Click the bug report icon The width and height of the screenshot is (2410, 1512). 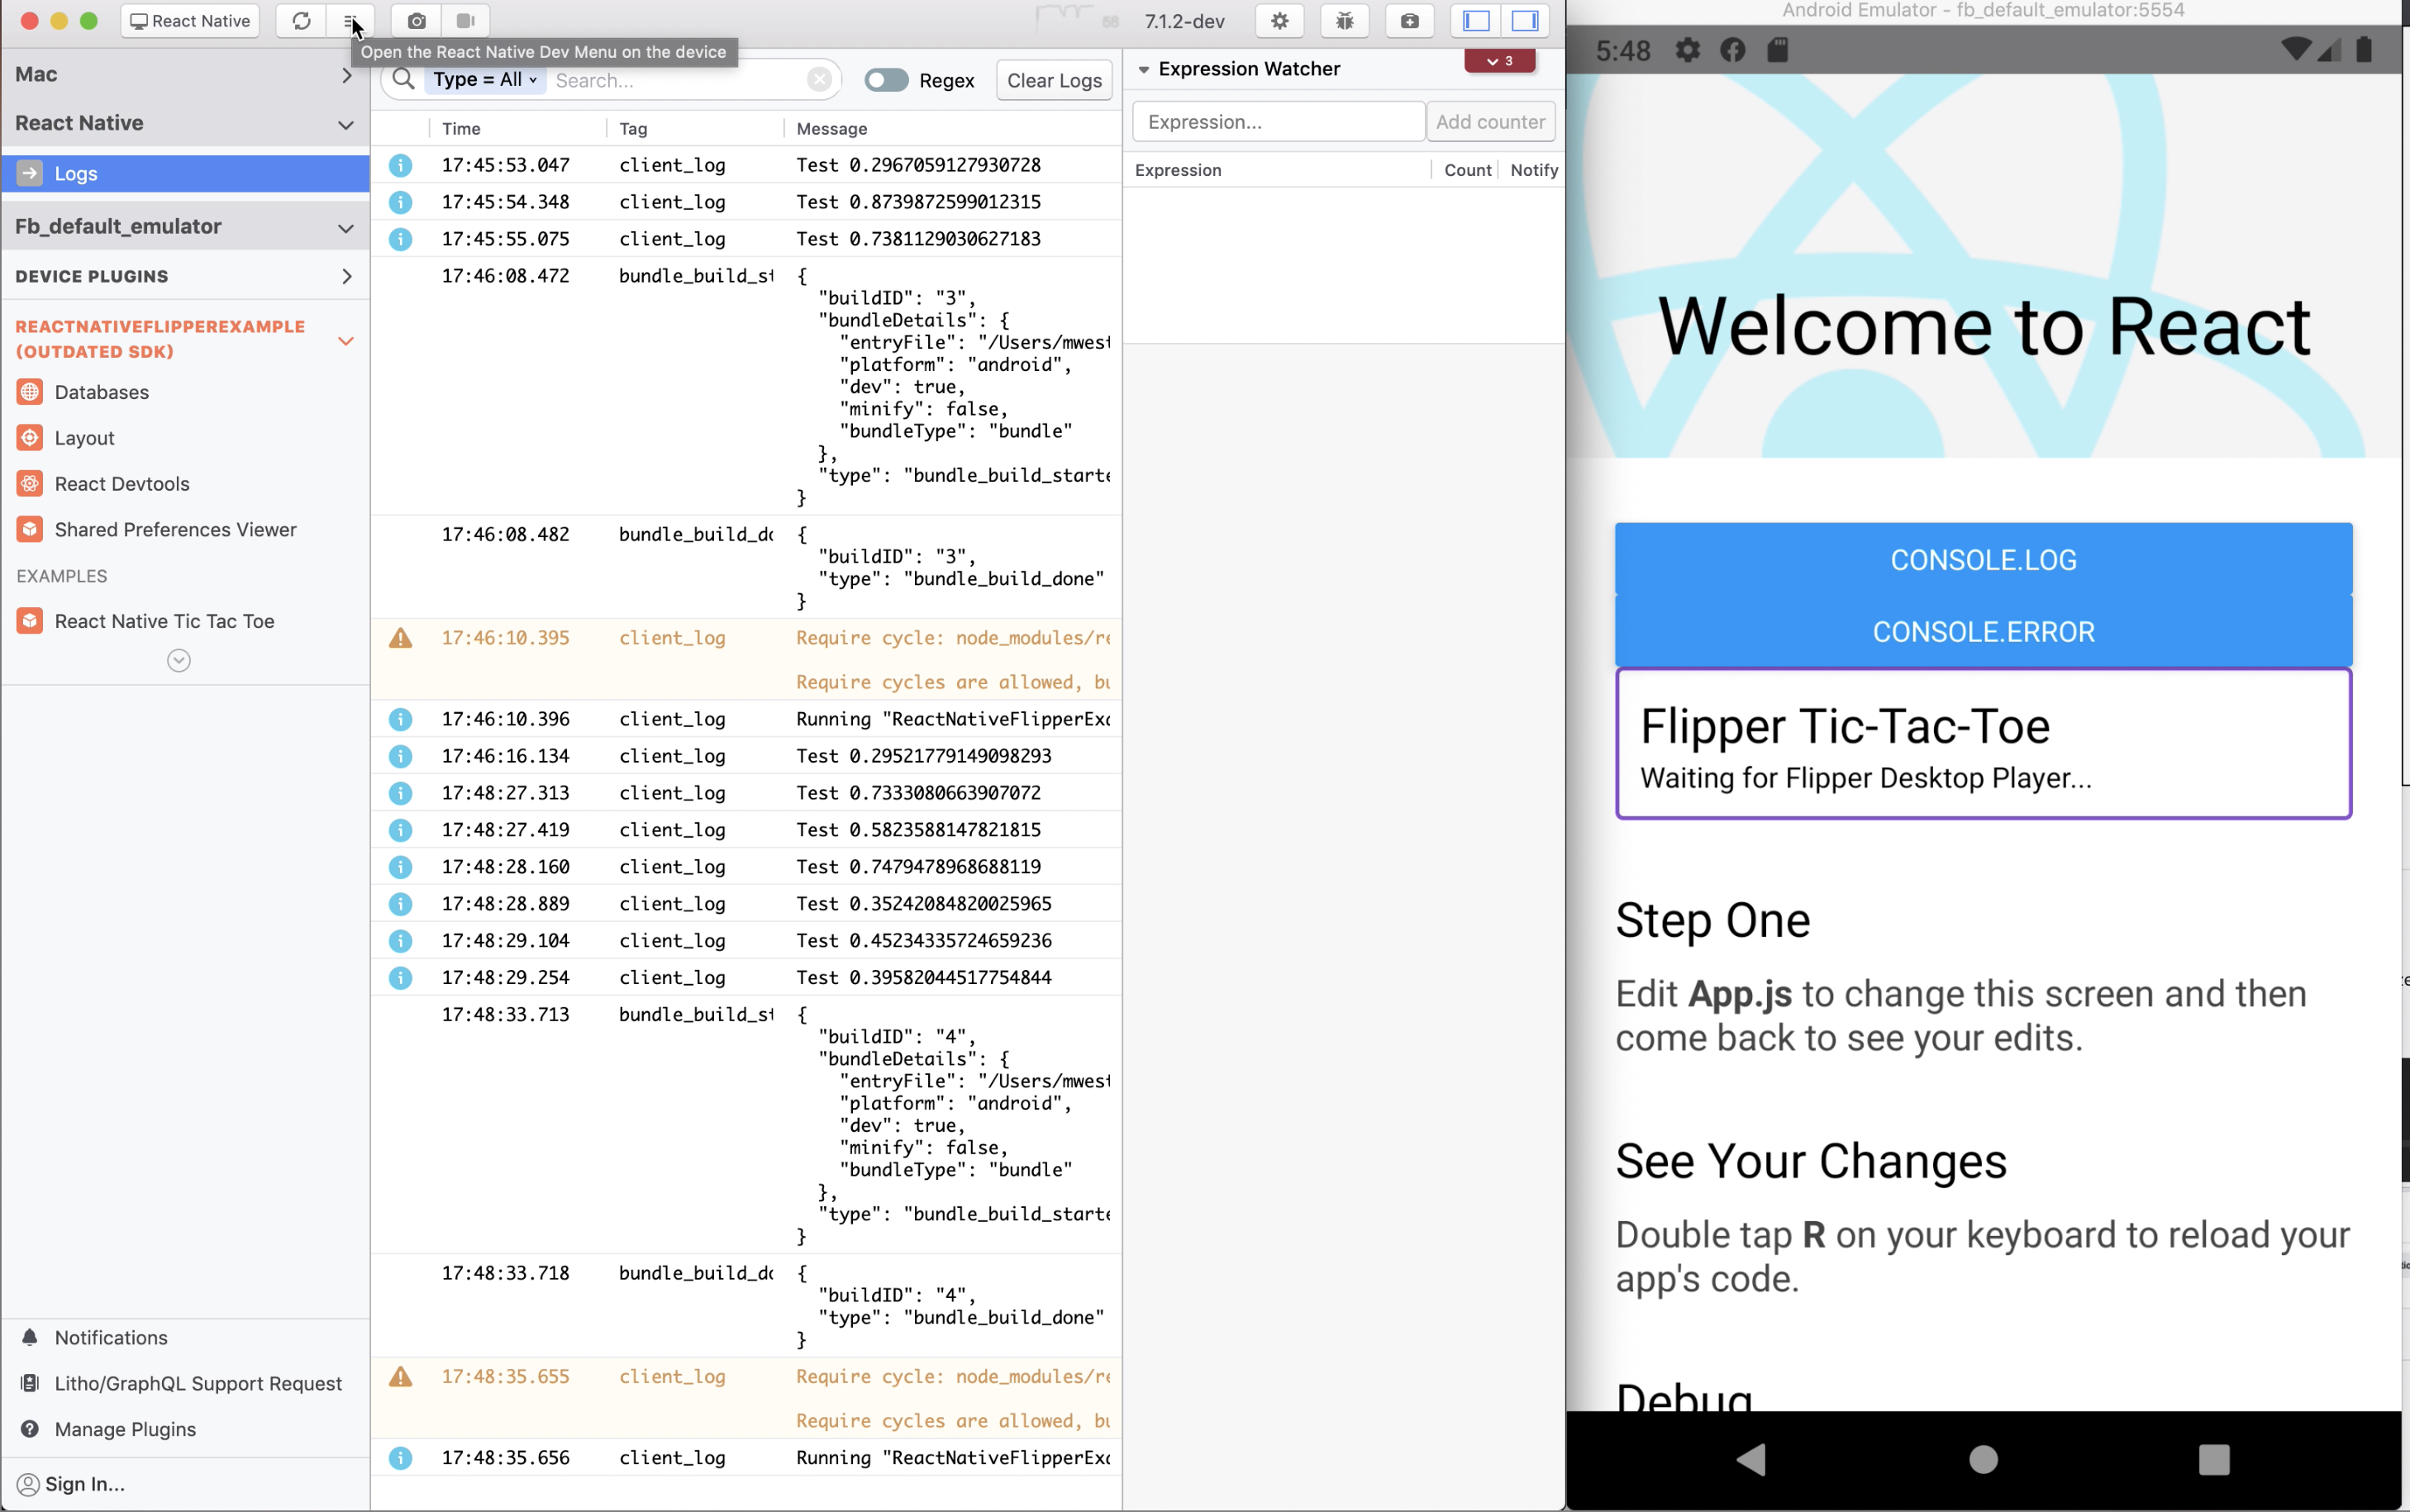click(x=1345, y=21)
